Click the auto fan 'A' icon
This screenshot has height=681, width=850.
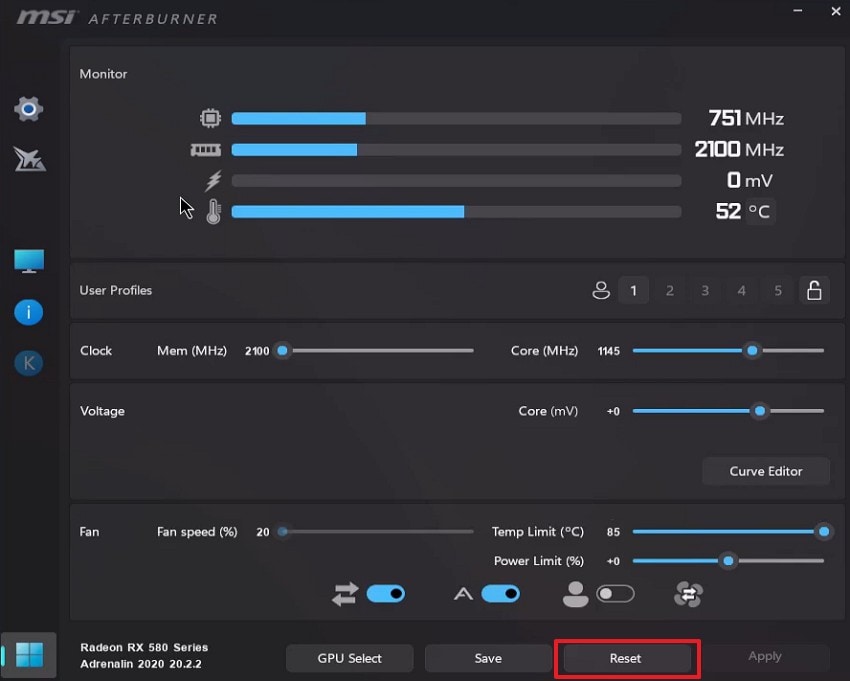coord(463,594)
